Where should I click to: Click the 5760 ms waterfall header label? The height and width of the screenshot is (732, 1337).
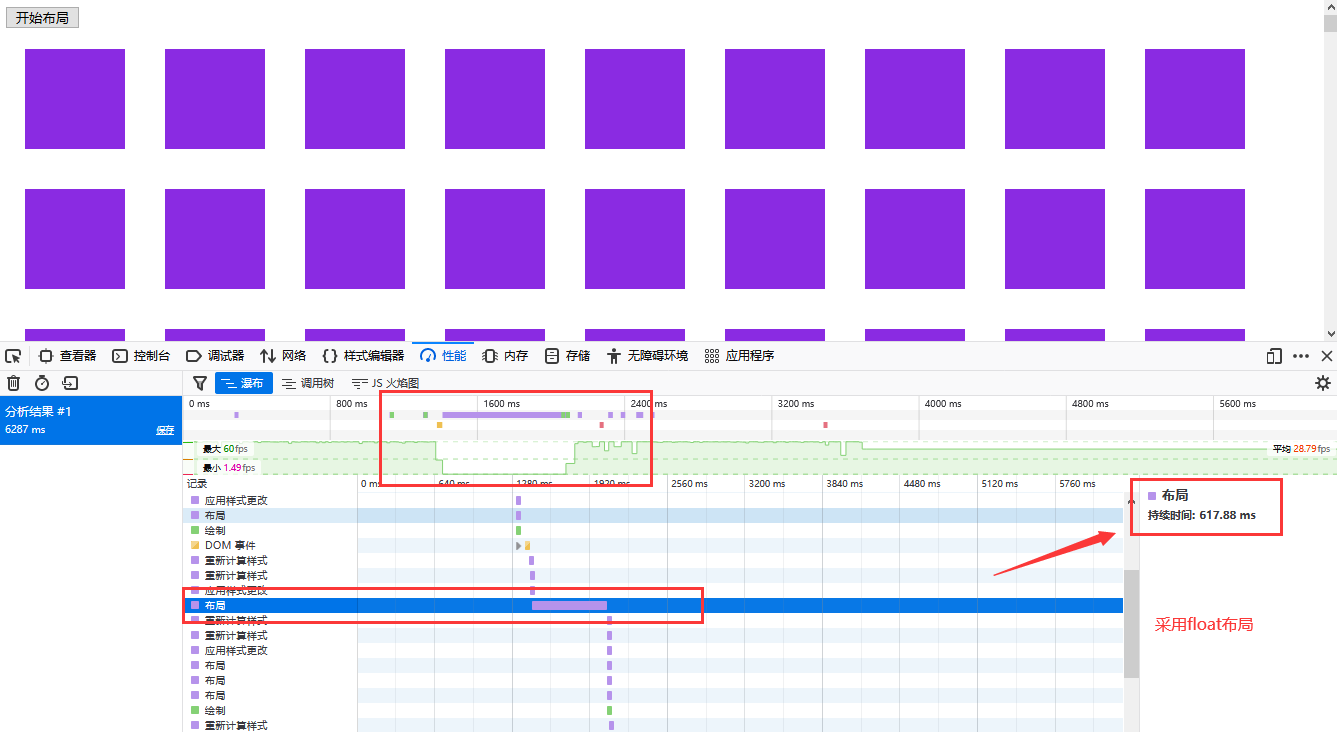pos(1078,483)
